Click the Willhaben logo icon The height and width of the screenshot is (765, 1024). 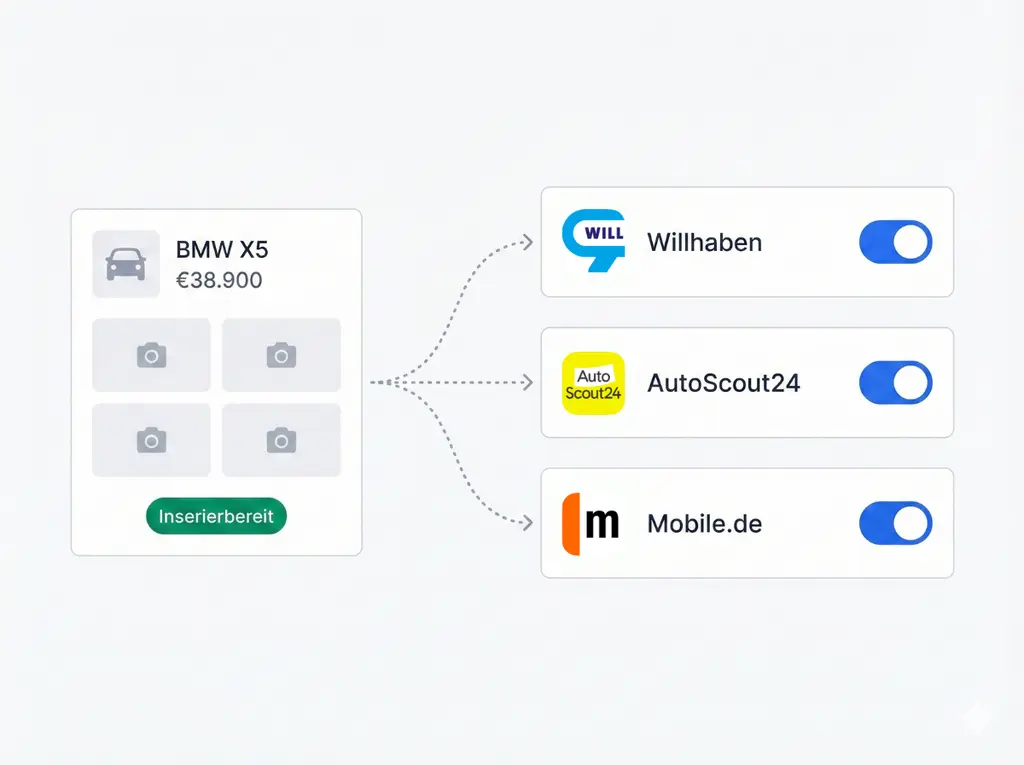pyautogui.click(x=593, y=241)
